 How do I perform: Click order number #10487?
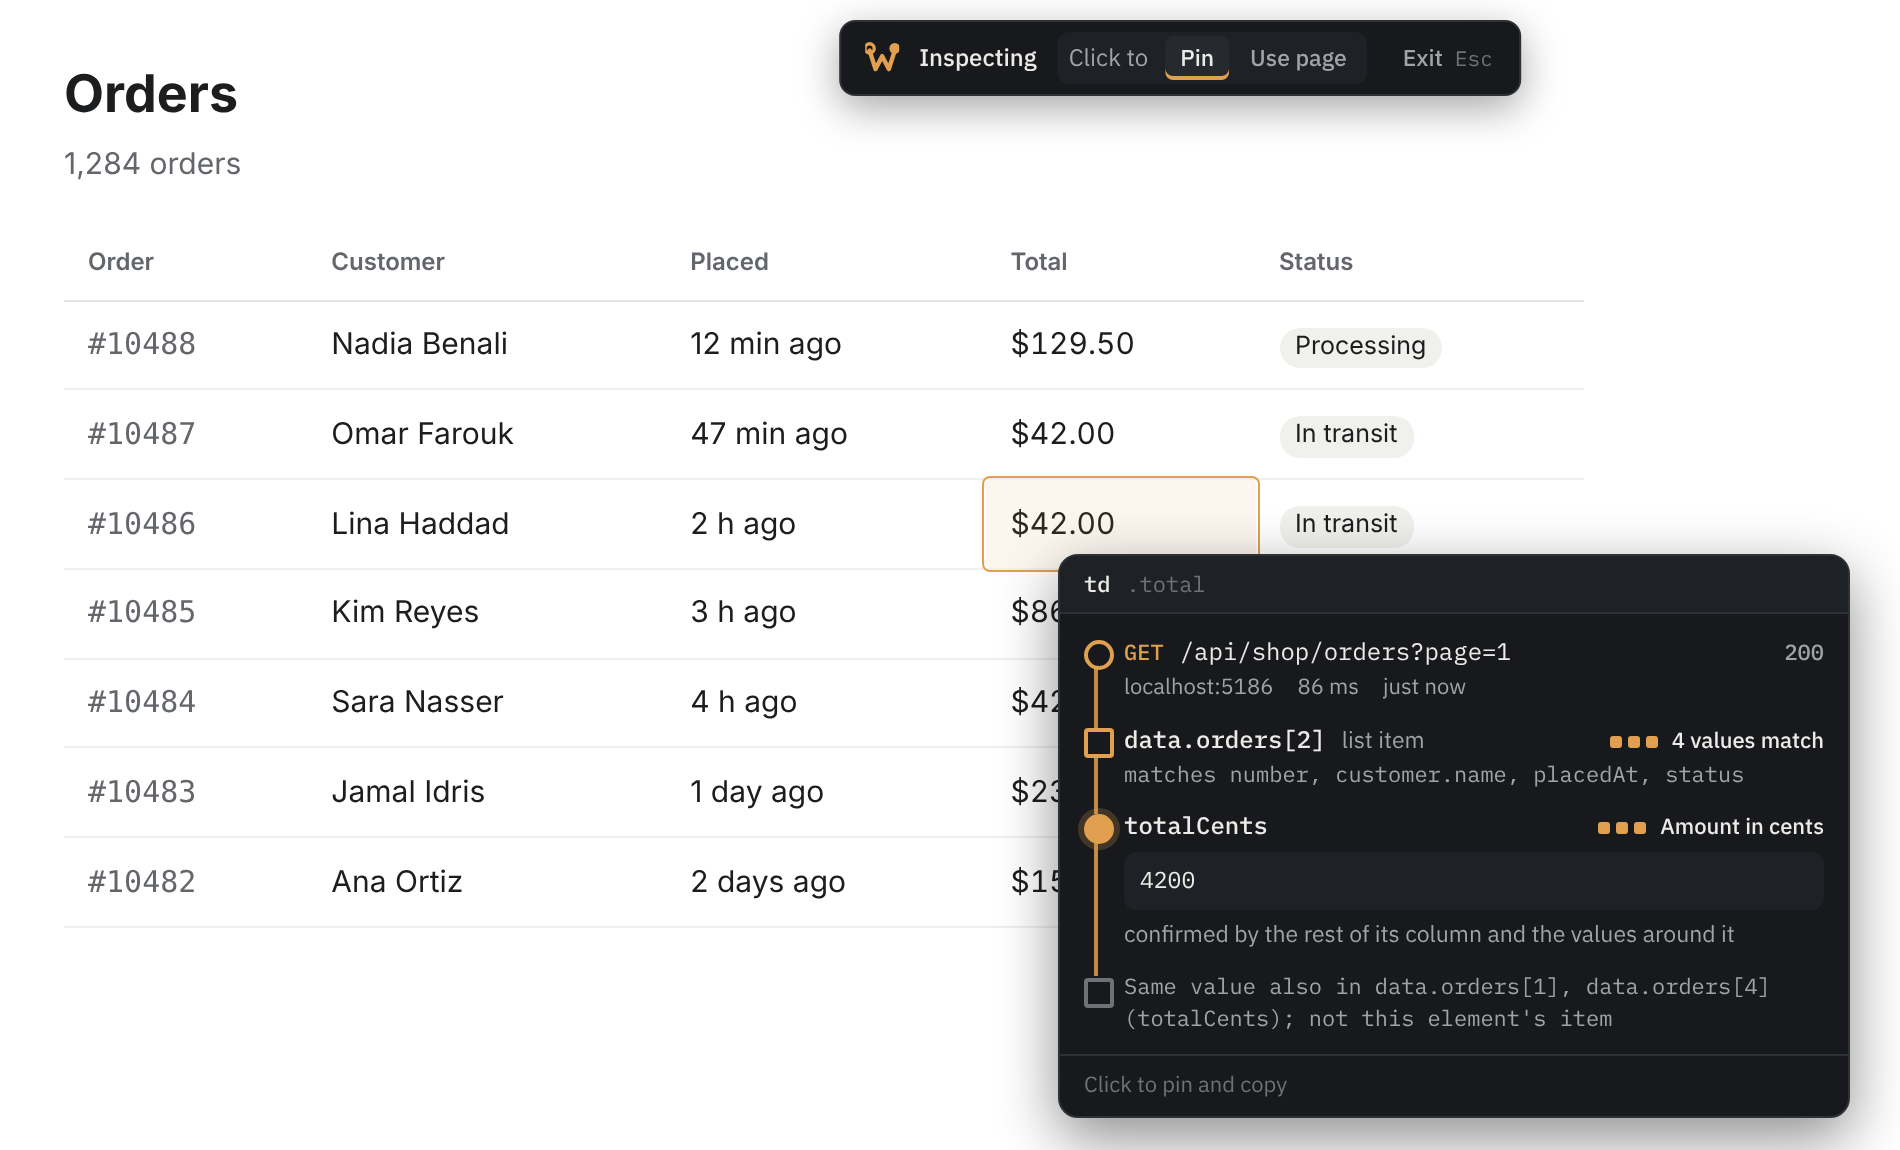(142, 434)
